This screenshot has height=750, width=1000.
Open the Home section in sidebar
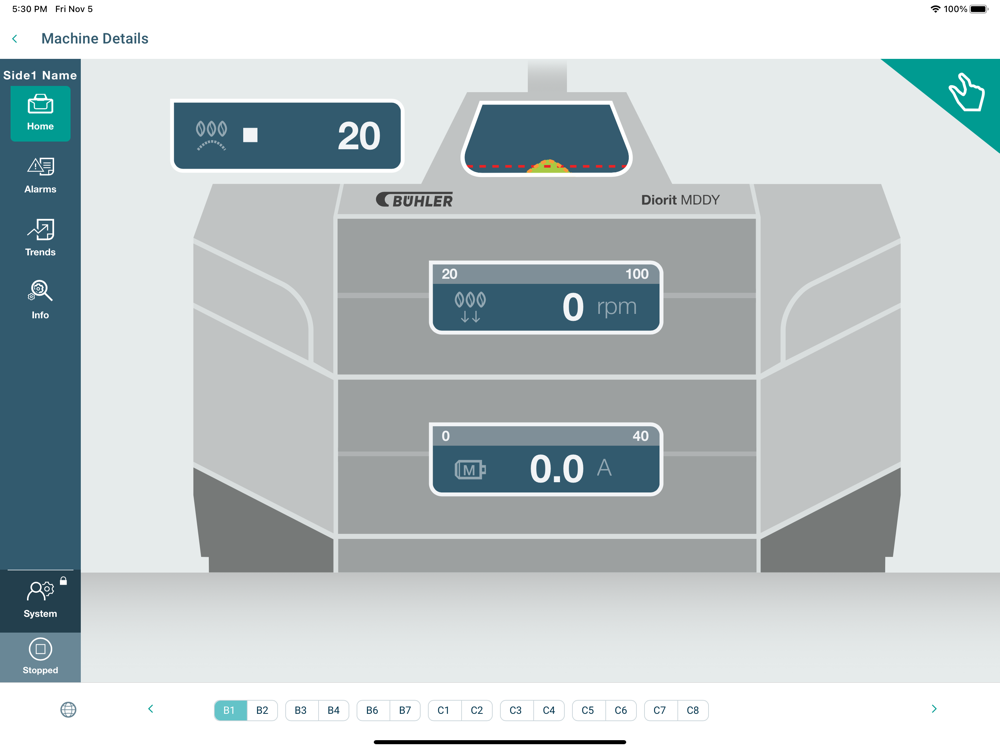click(x=40, y=114)
